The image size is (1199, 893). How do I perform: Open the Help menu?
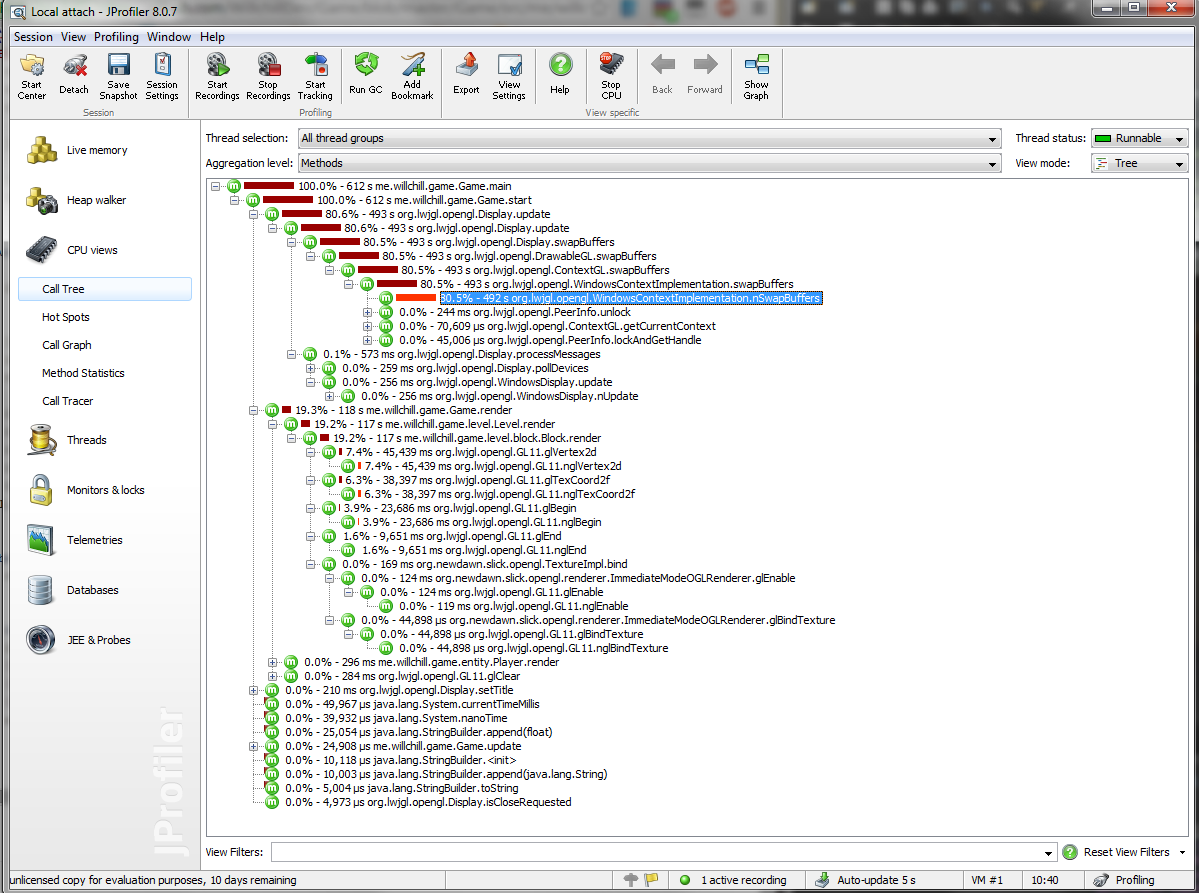click(x=213, y=37)
